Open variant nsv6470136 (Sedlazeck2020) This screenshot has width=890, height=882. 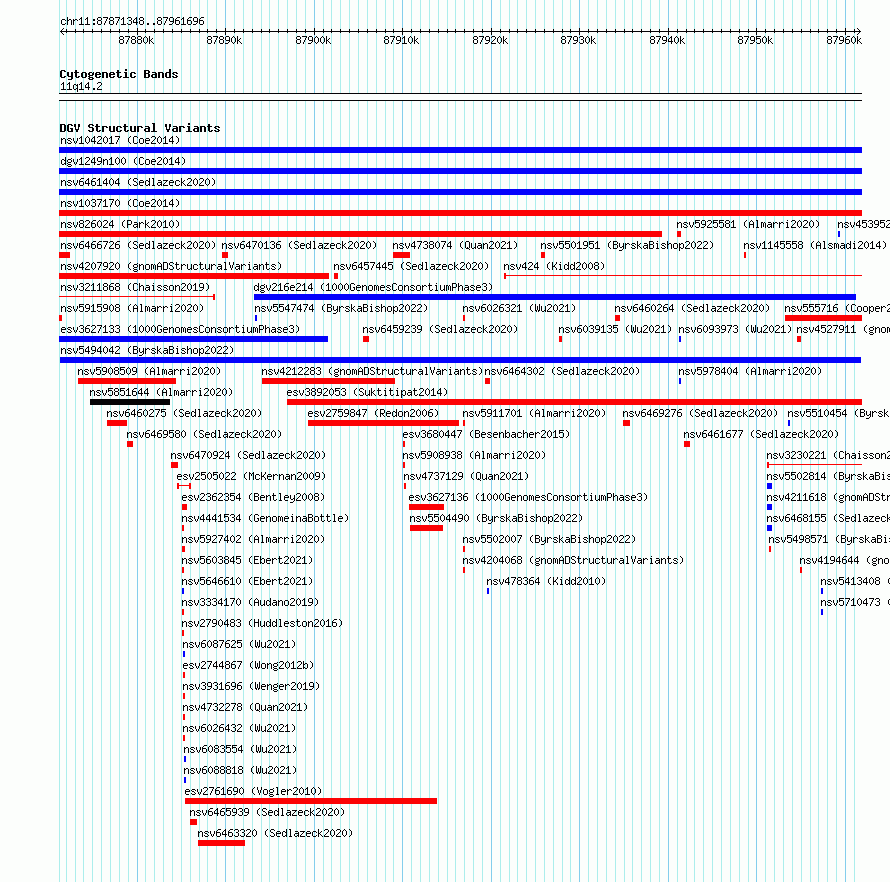299,245
